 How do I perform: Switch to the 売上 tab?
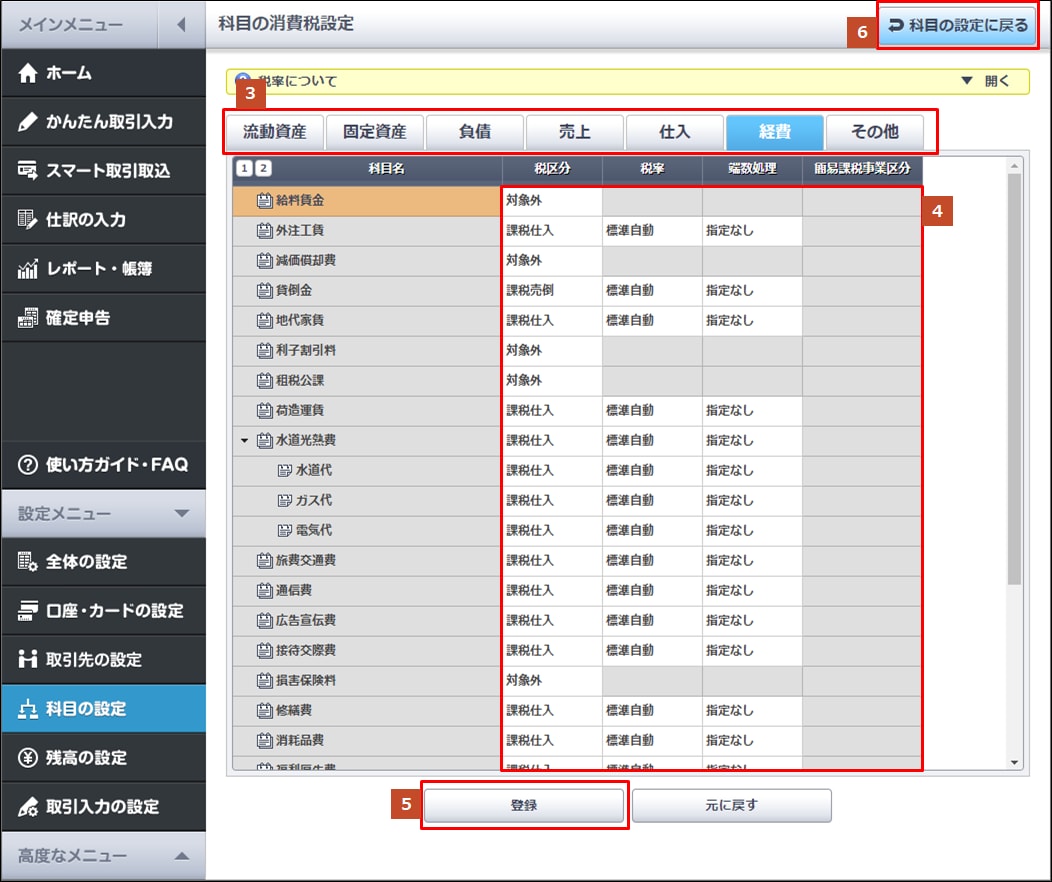click(574, 132)
